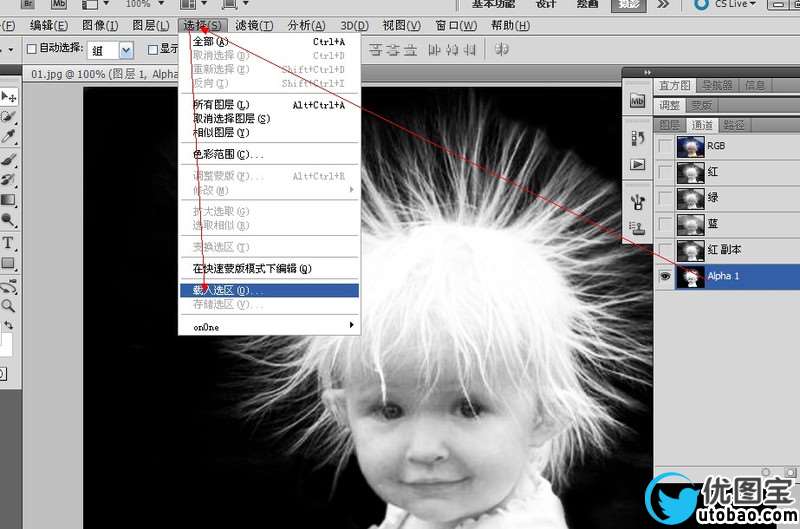Select the Gradient tool

(x=8, y=199)
